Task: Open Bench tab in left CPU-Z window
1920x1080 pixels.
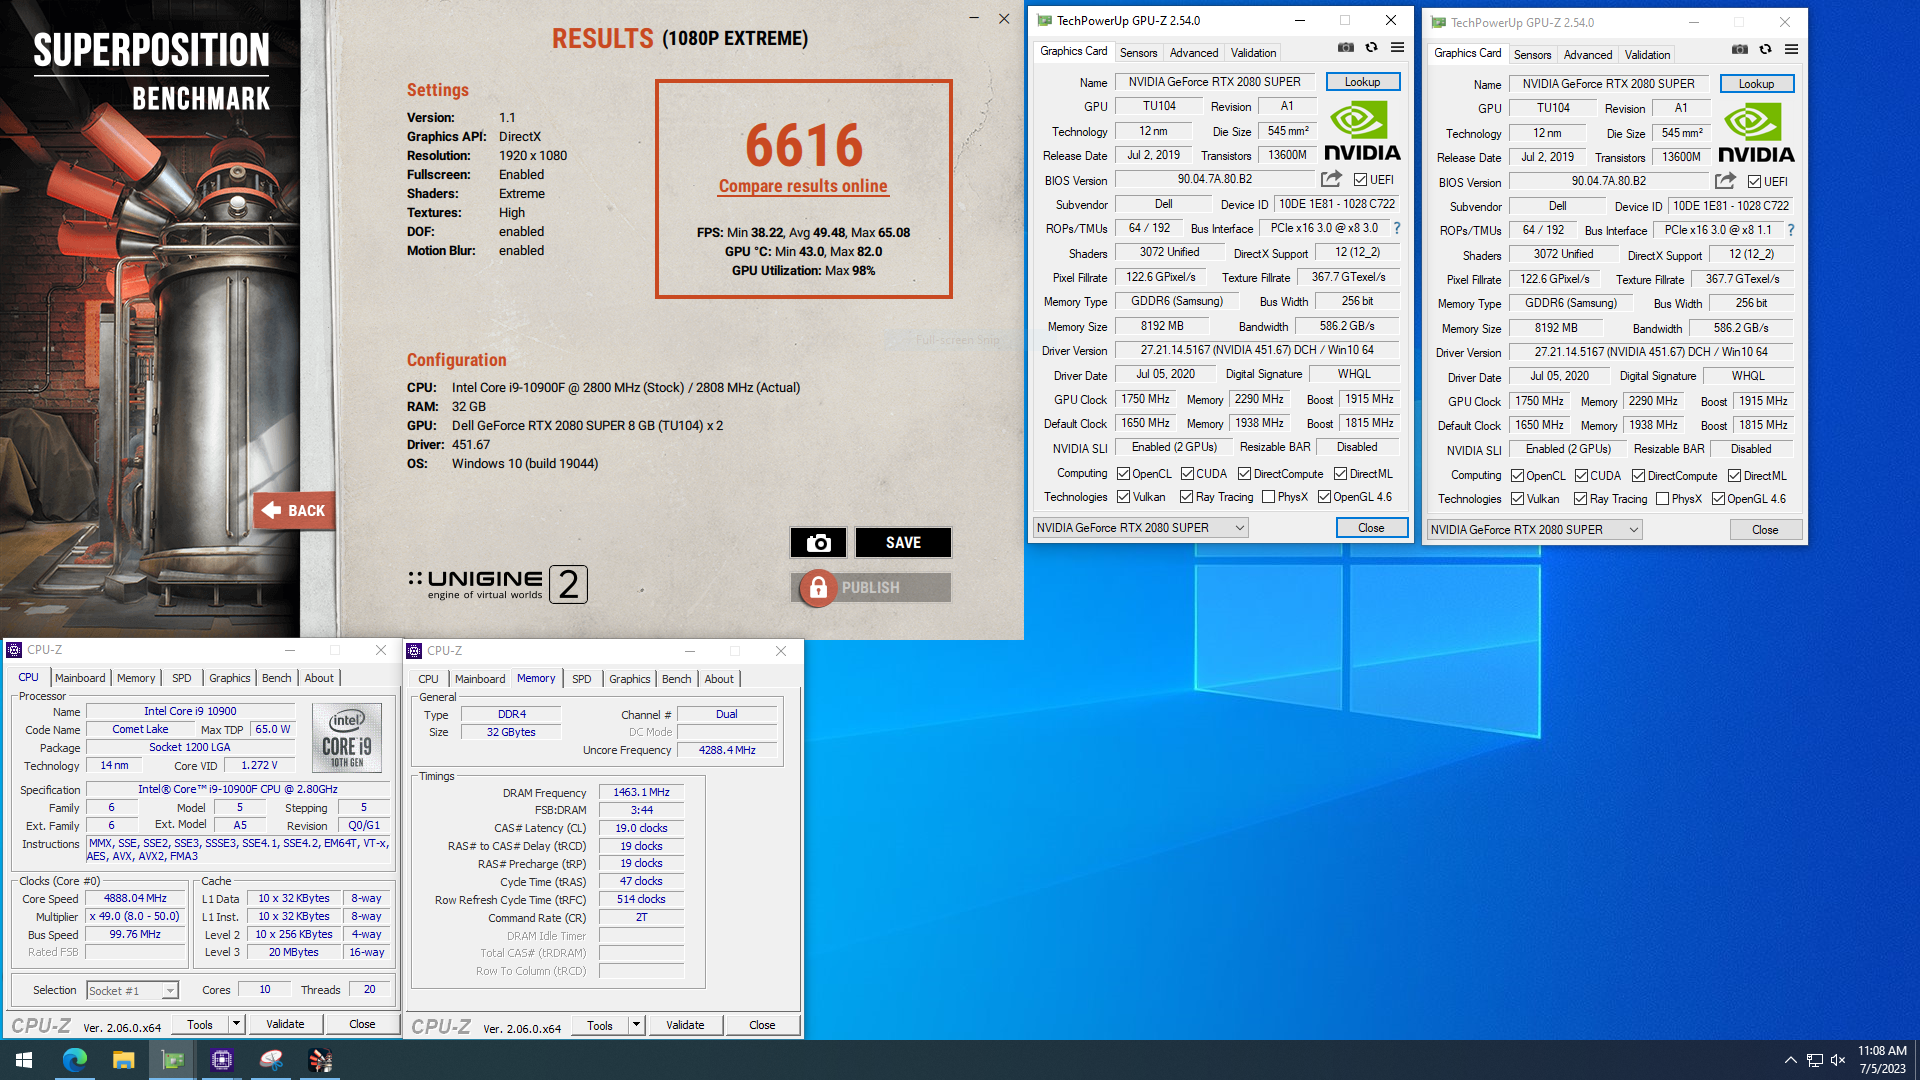Action: 276,678
